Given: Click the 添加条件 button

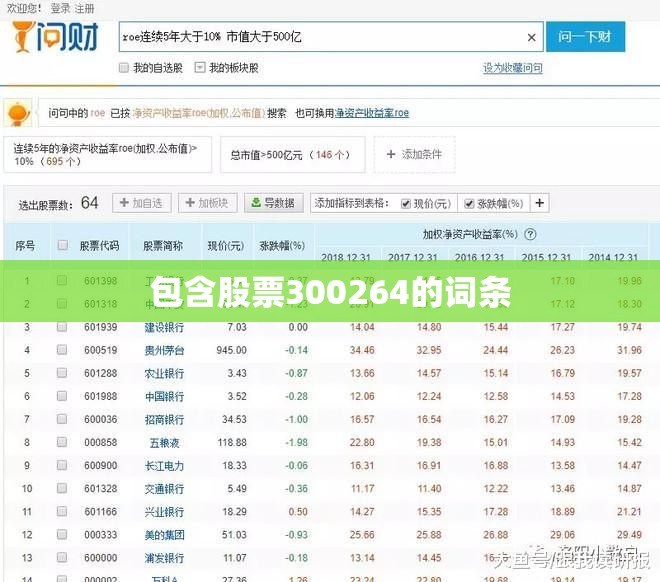Looking at the screenshot, I should tap(415, 154).
